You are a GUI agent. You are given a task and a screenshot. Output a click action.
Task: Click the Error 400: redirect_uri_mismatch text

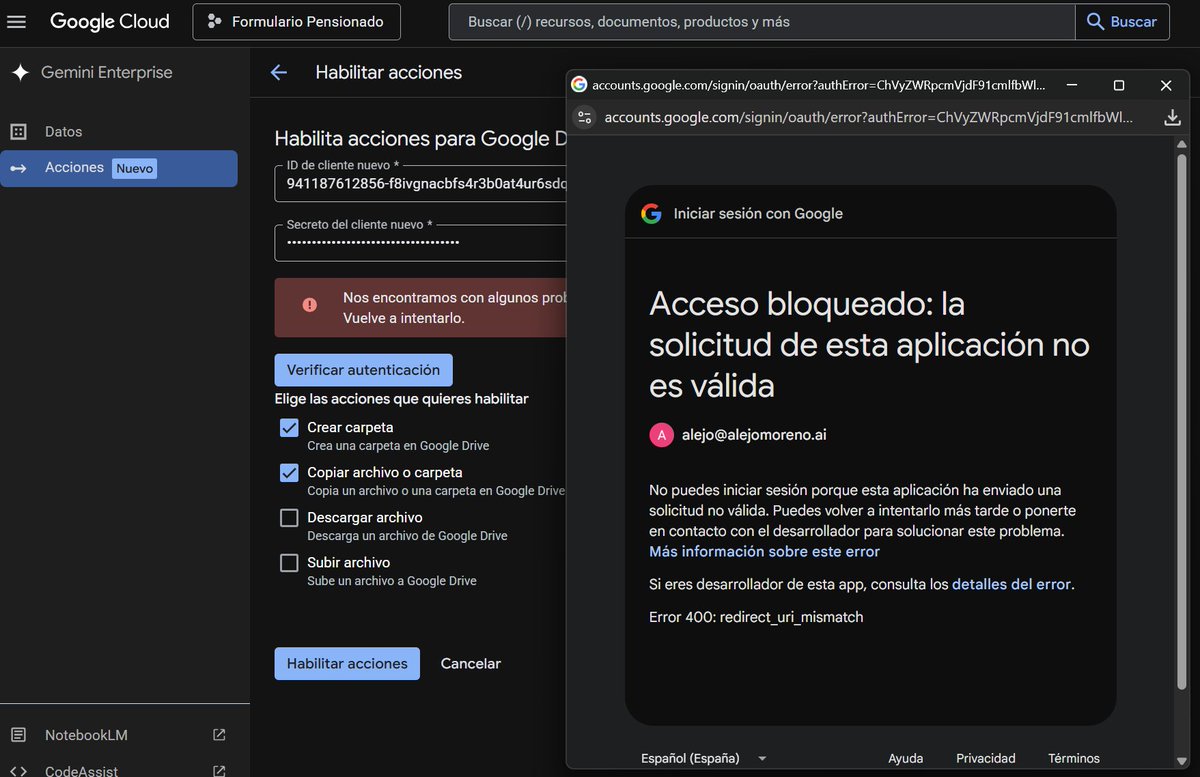(x=756, y=617)
